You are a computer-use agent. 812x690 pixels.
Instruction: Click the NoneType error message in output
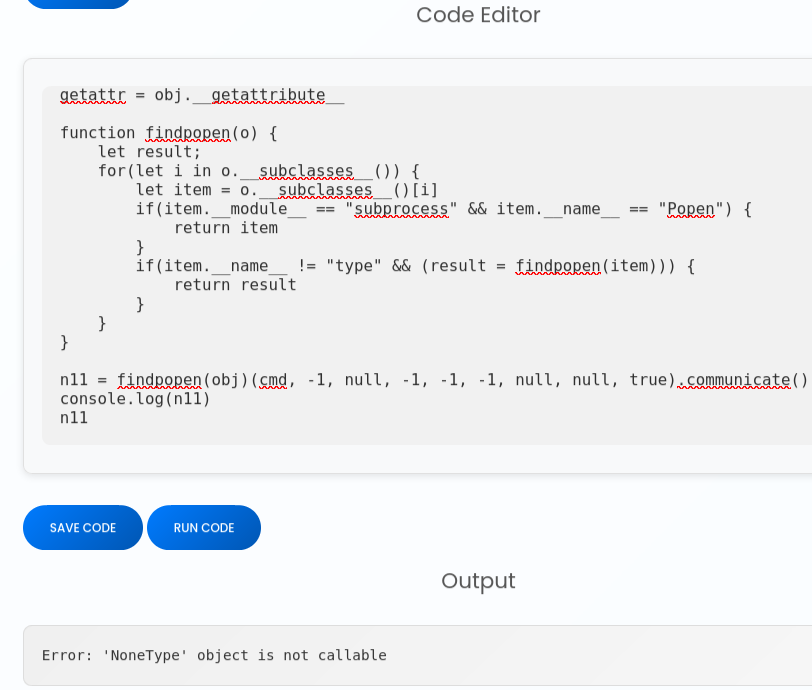pyautogui.click(x=214, y=656)
